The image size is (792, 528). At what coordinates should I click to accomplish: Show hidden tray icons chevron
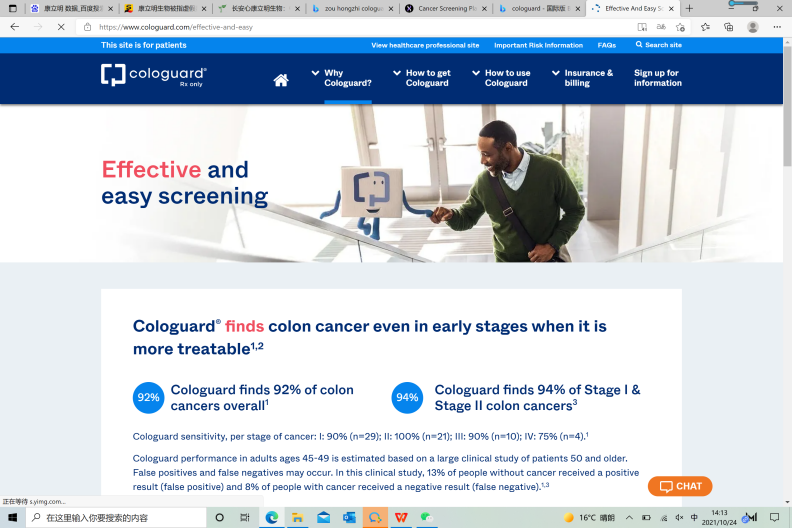pyautogui.click(x=629, y=517)
